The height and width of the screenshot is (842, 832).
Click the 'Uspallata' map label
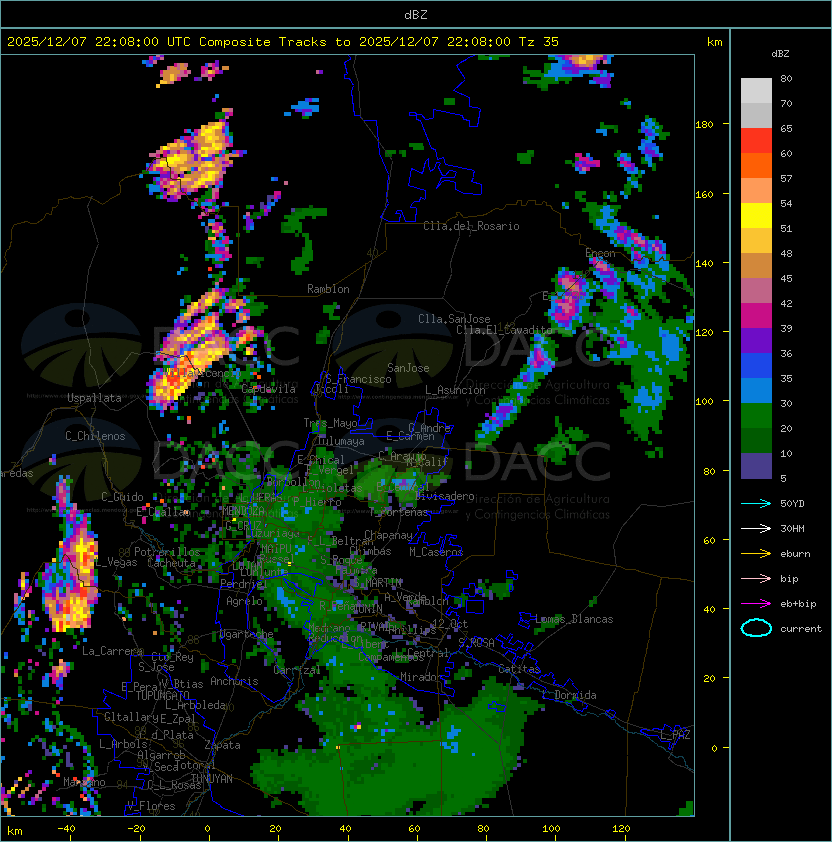(x=94, y=398)
